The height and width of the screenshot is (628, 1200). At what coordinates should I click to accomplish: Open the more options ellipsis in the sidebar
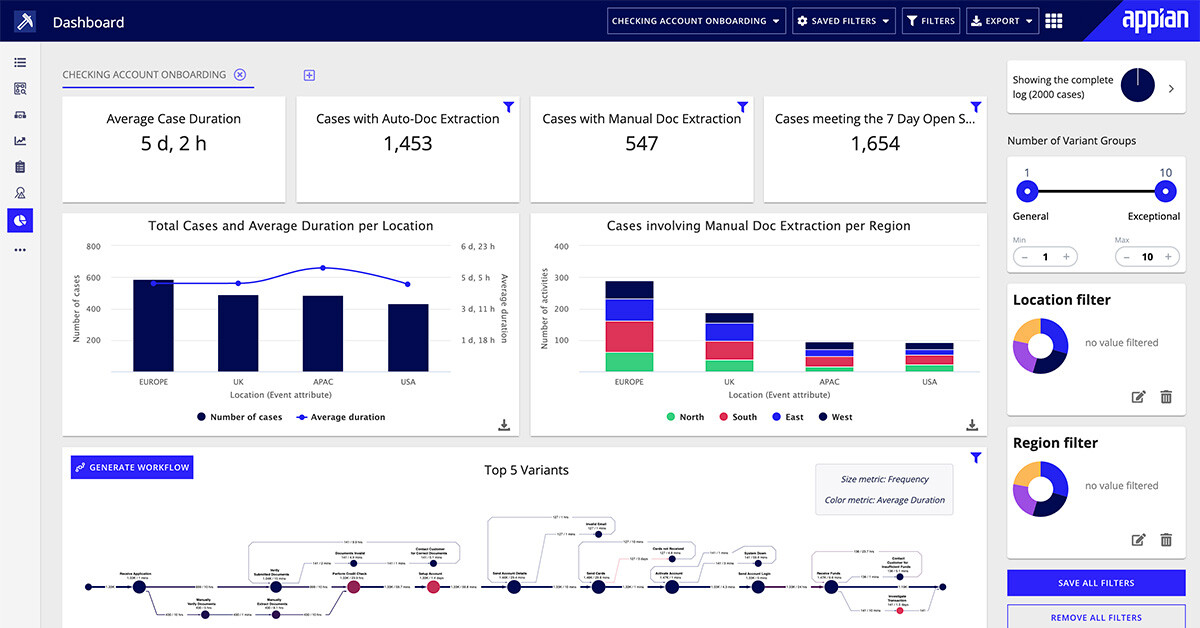pyautogui.click(x=20, y=248)
